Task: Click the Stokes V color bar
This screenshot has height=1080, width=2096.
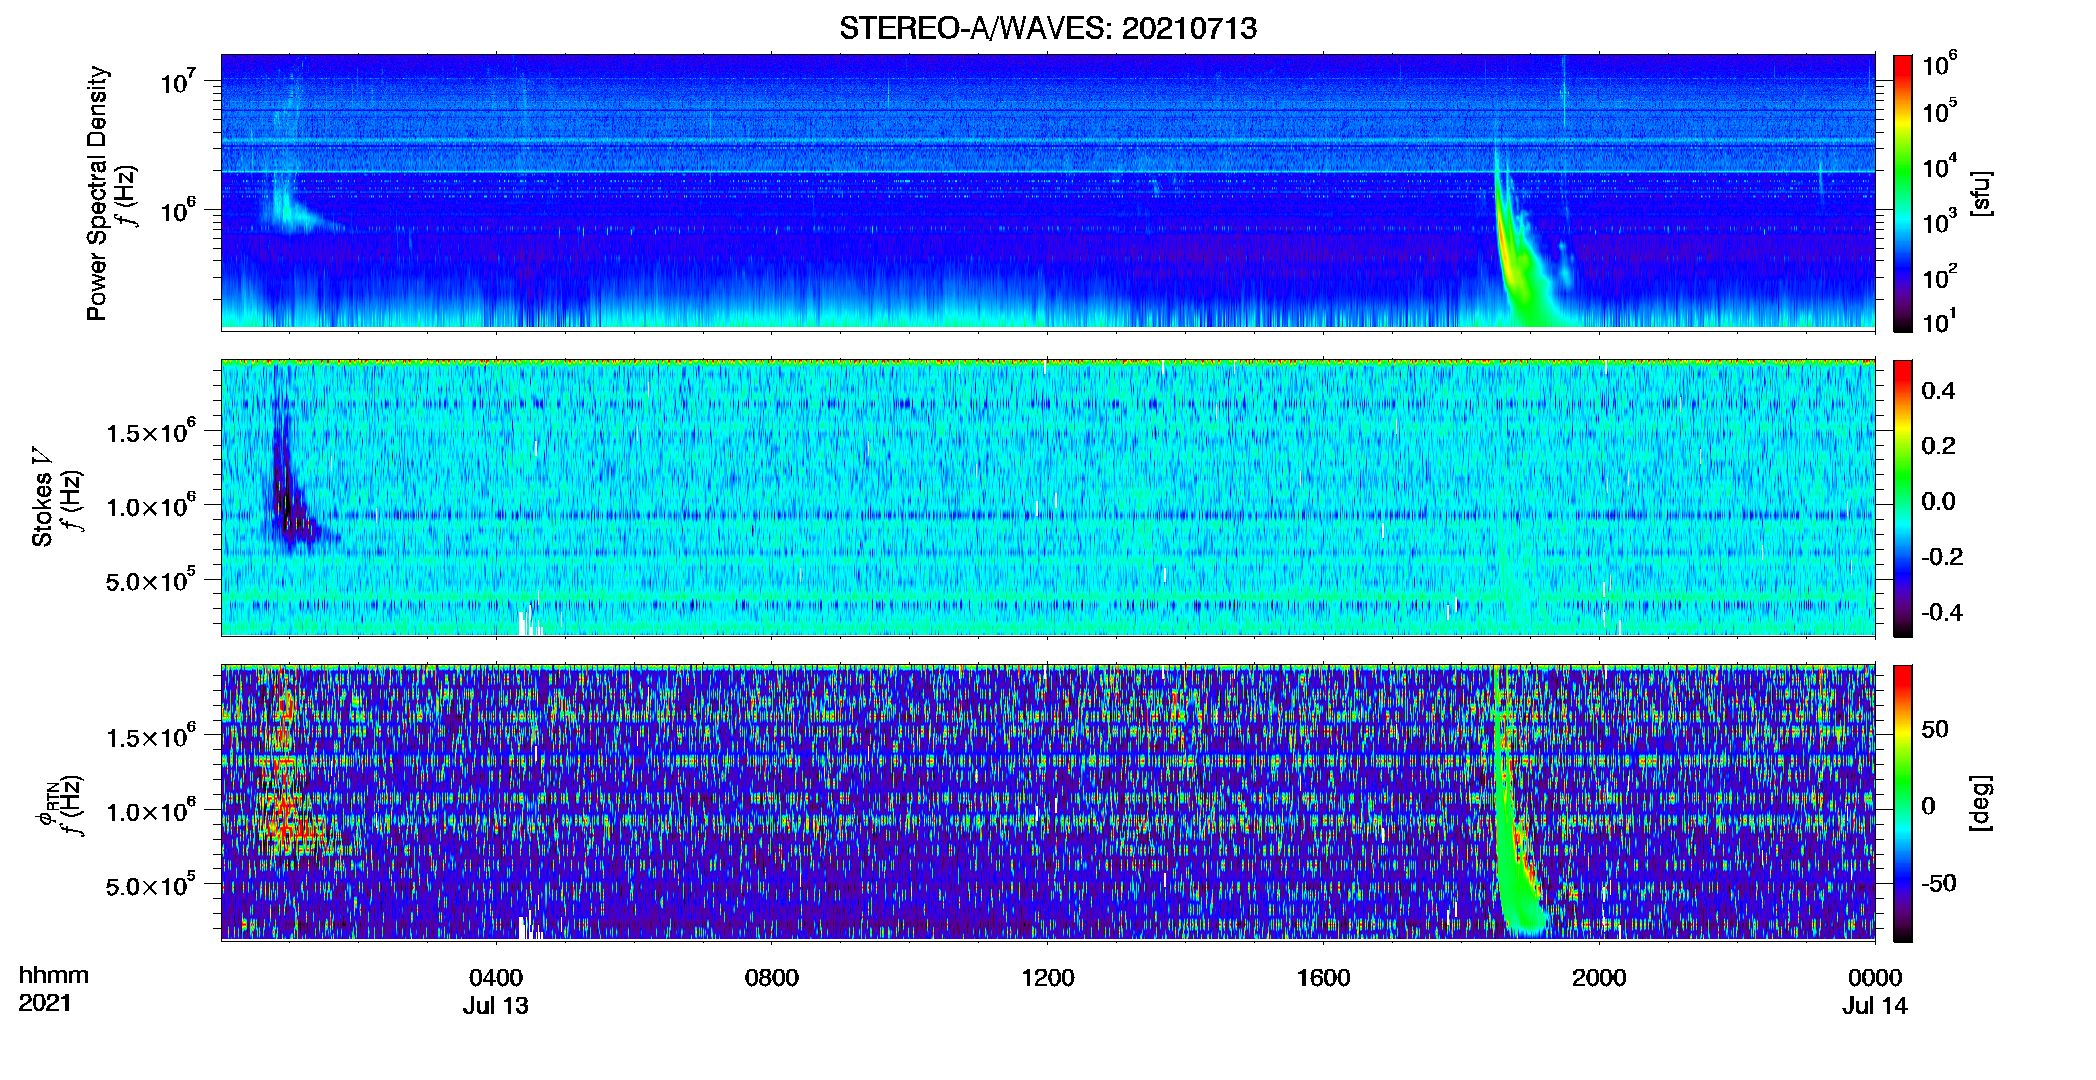Action: pos(1902,498)
